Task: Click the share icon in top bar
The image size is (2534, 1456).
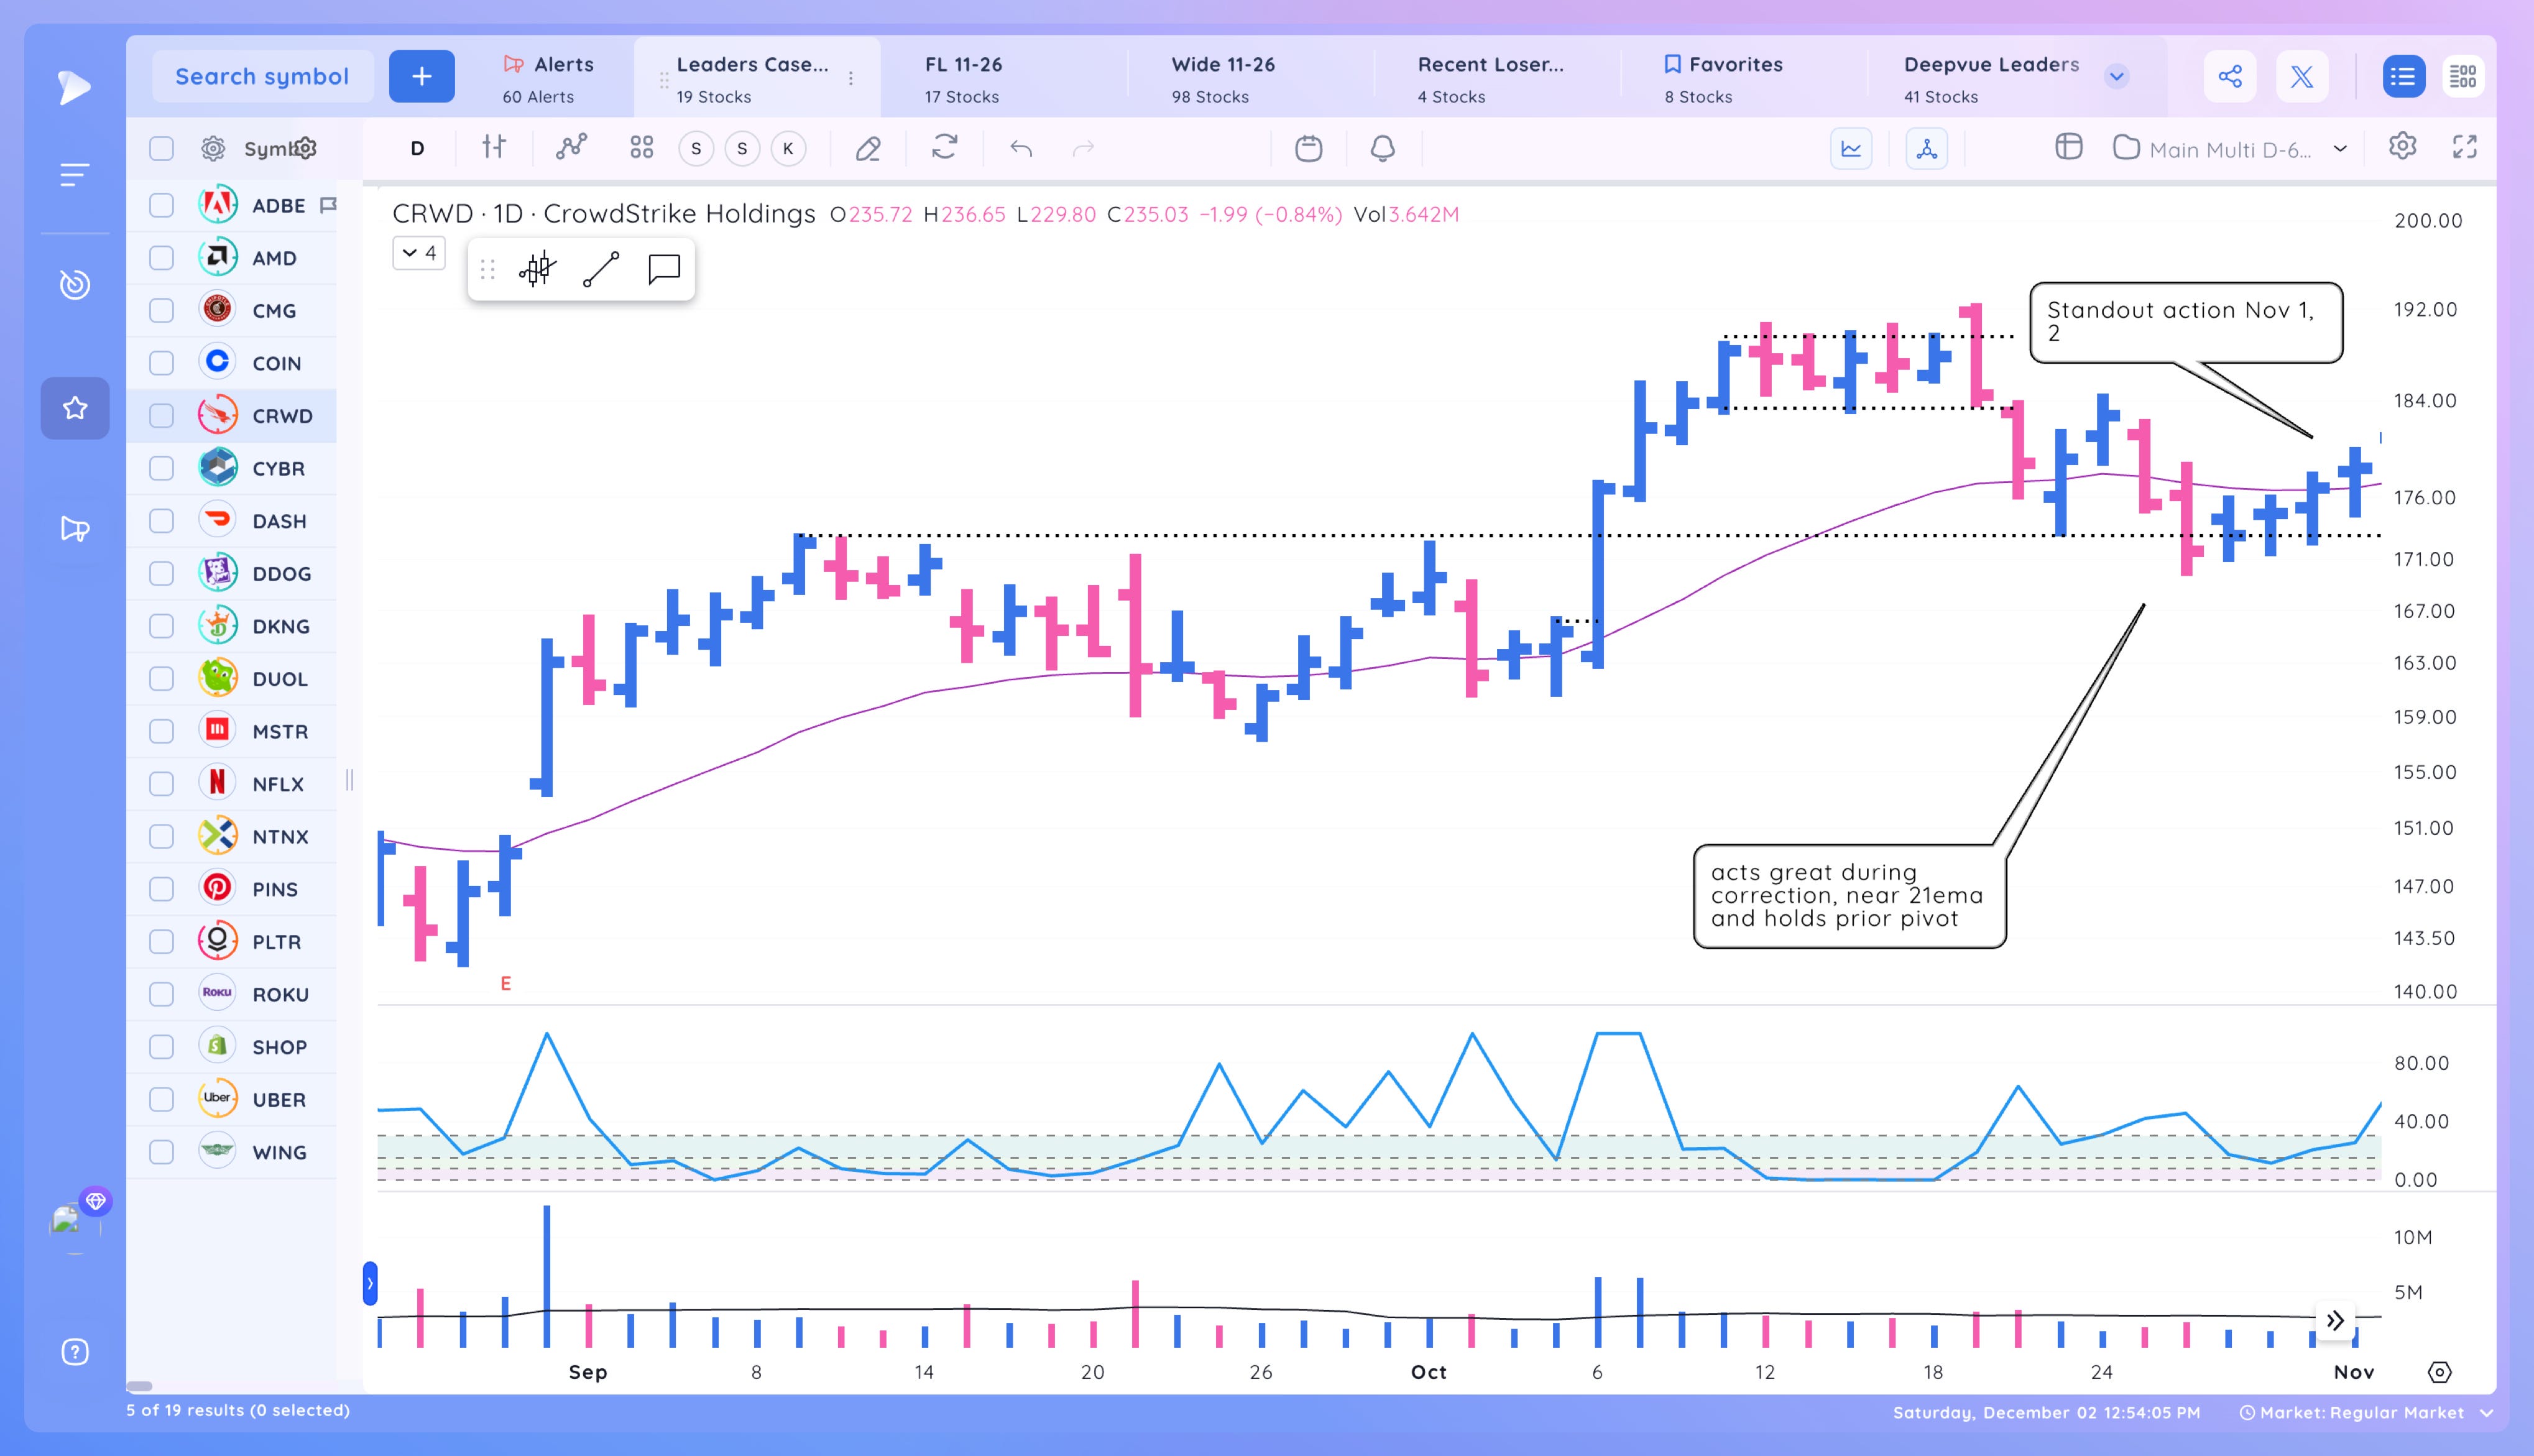Action: coord(2230,76)
